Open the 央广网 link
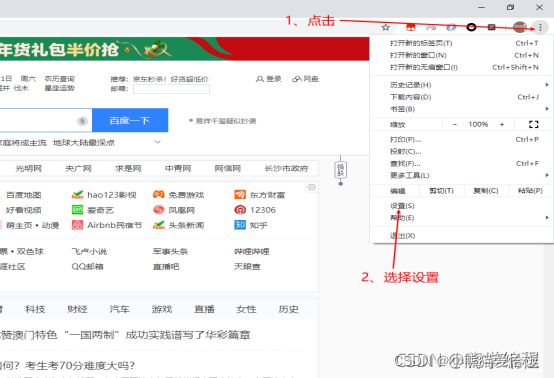The image size is (554, 378). tap(78, 169)
